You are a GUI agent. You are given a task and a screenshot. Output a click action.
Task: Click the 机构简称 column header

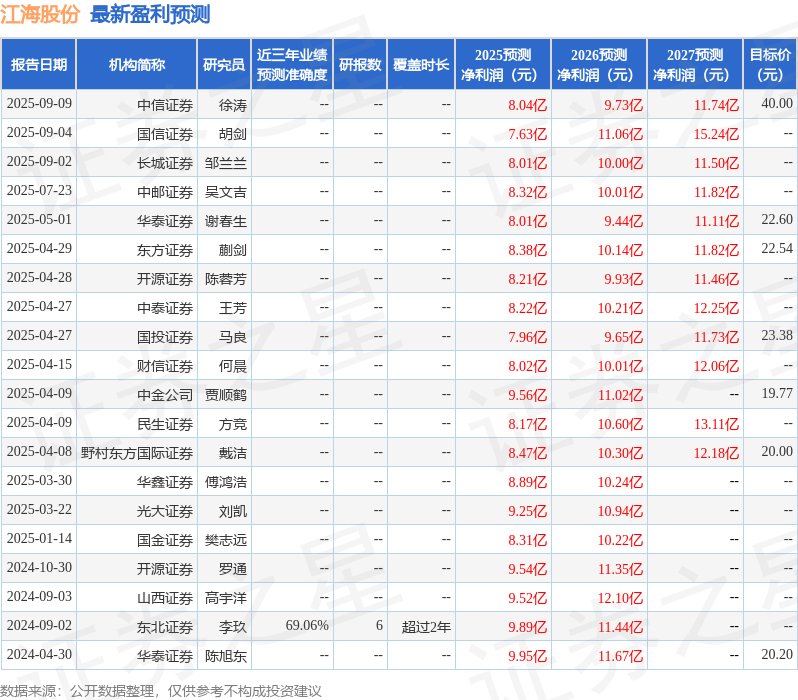[136, 65]
